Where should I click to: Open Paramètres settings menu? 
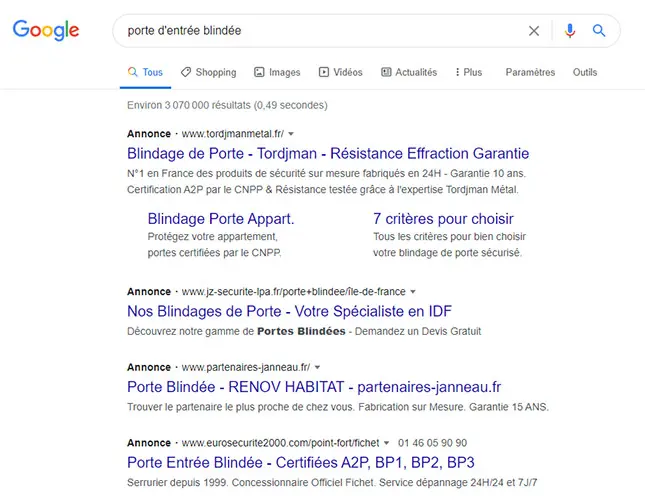(x=530, y=72)
